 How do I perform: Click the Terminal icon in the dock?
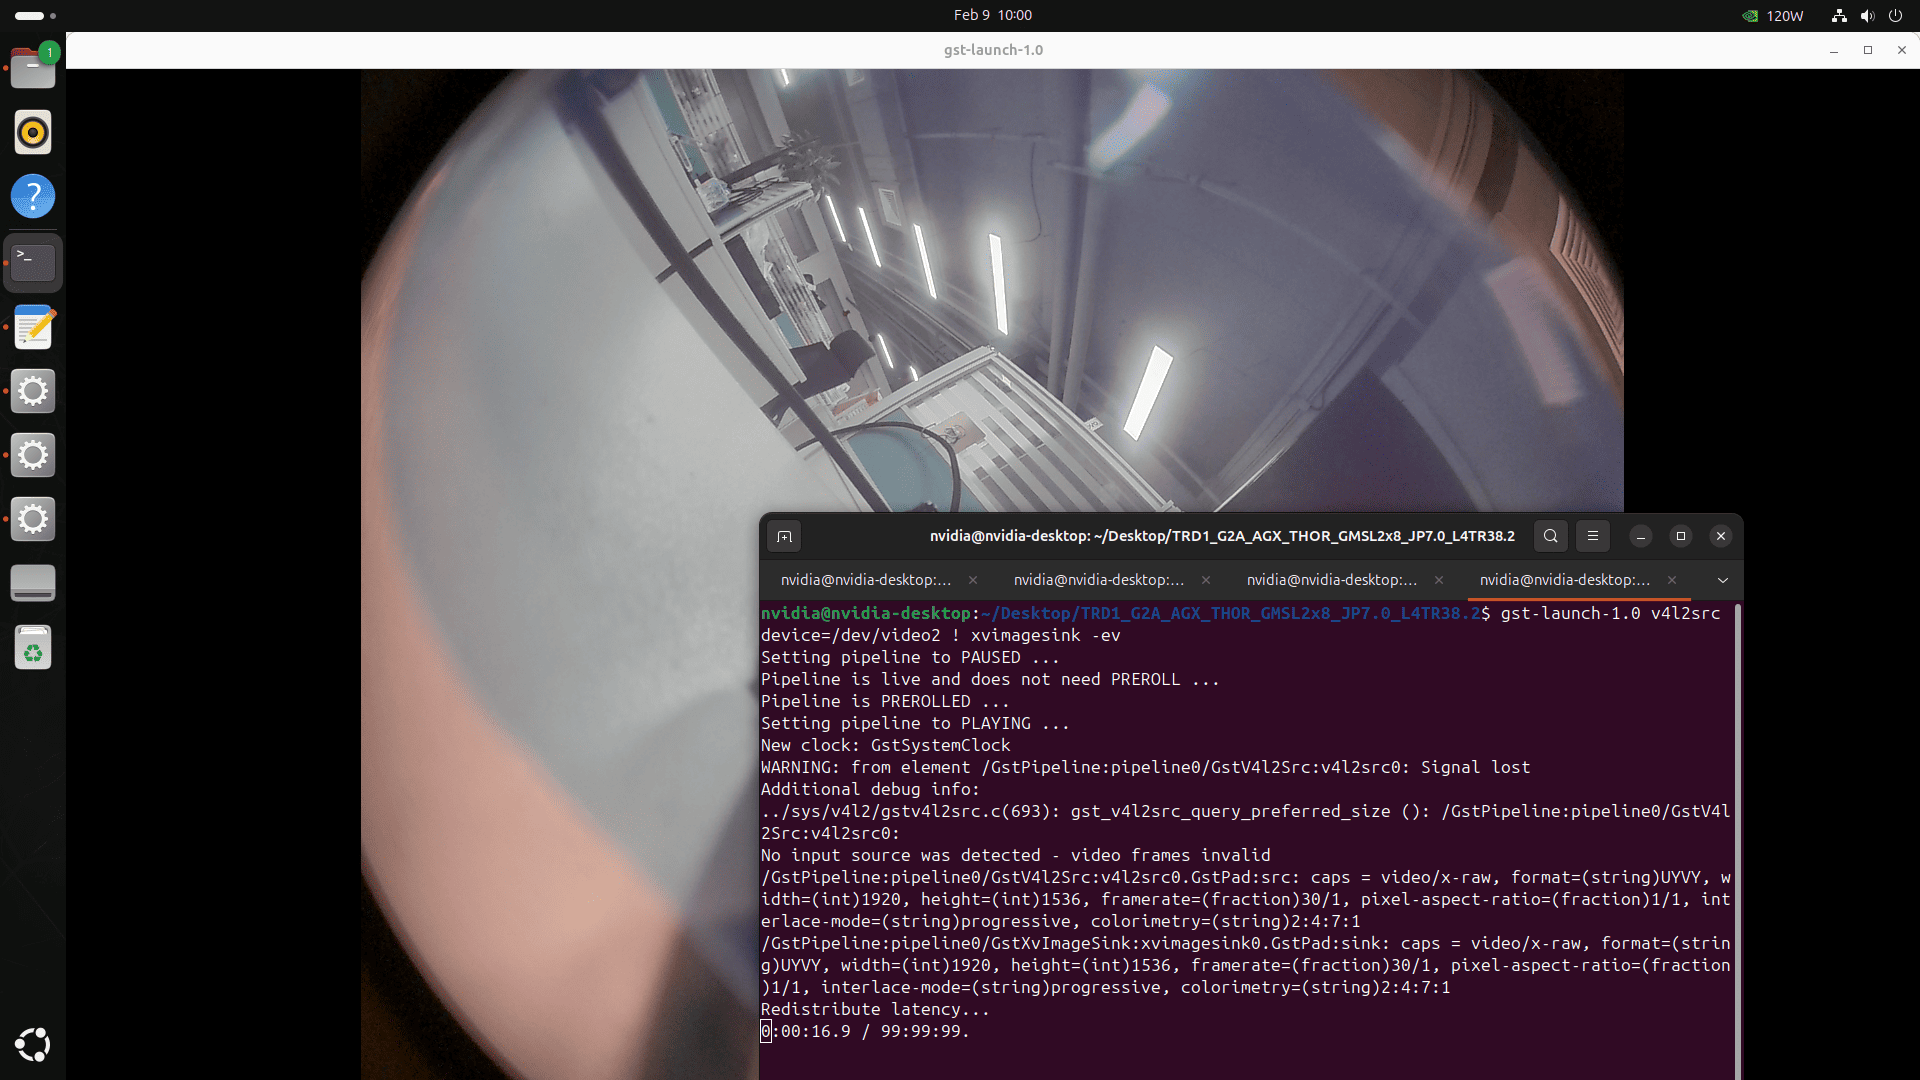[x=33, y=262]
